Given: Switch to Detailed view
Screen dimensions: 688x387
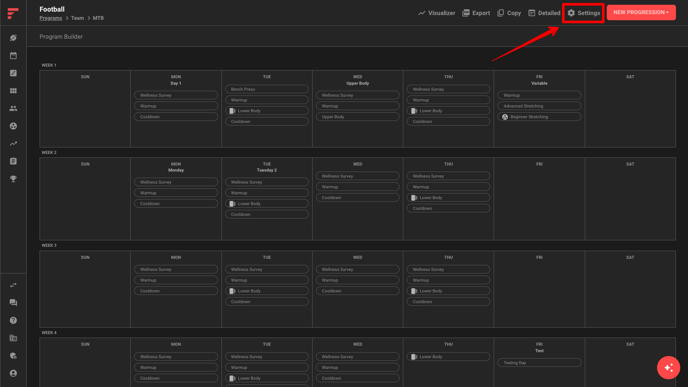Looking at the screenshot, I should [544, 13].
